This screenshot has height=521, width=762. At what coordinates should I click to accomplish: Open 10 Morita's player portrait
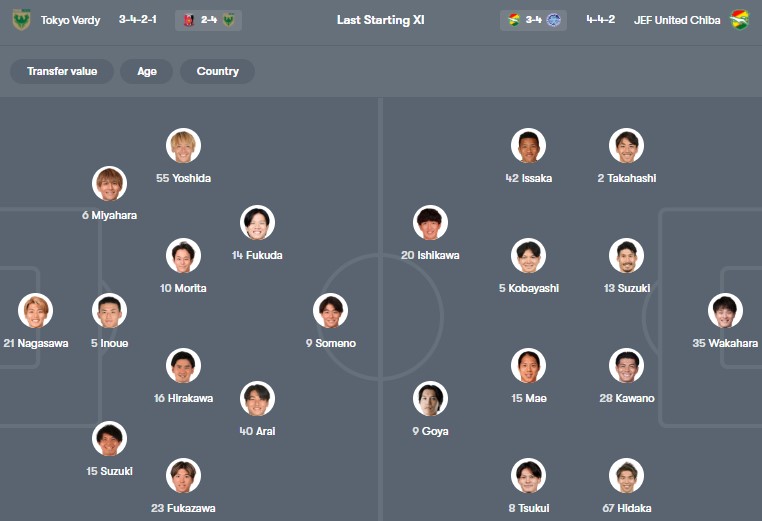[184, 256]
